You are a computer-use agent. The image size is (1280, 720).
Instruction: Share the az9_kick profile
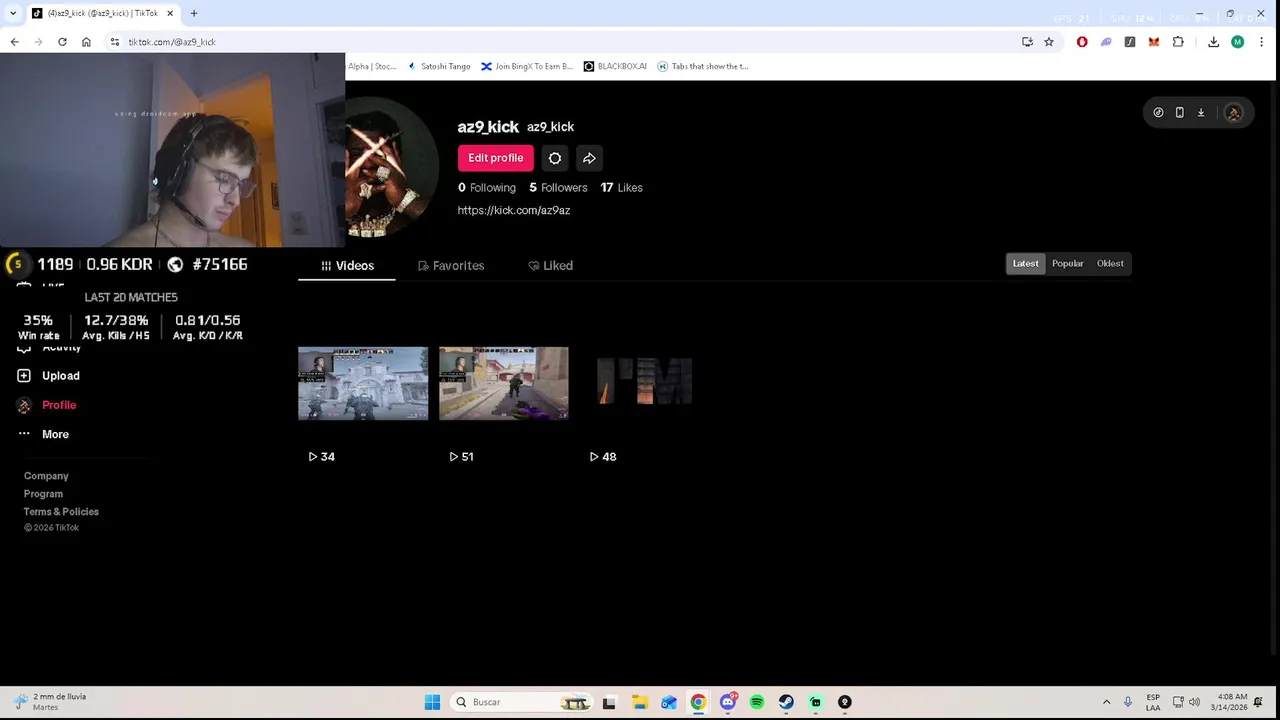click(589, 158)
